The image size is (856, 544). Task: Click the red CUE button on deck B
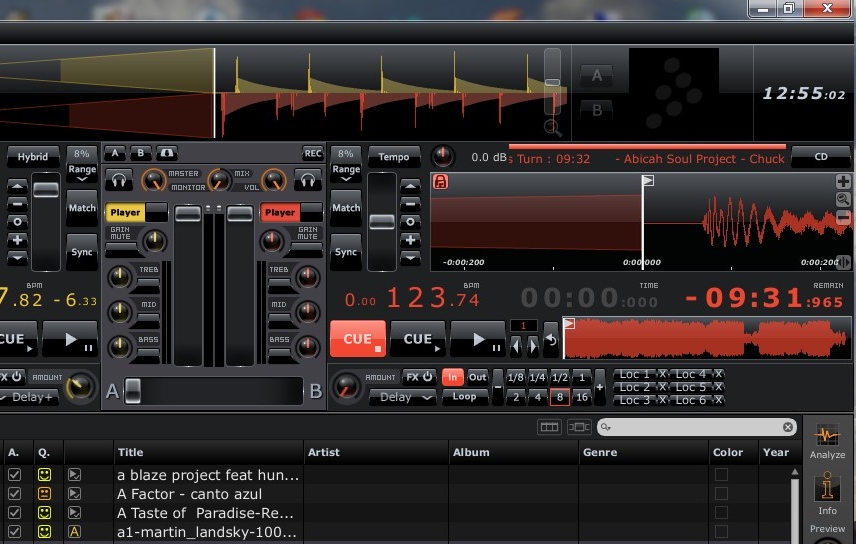click(x=358, y=339)
